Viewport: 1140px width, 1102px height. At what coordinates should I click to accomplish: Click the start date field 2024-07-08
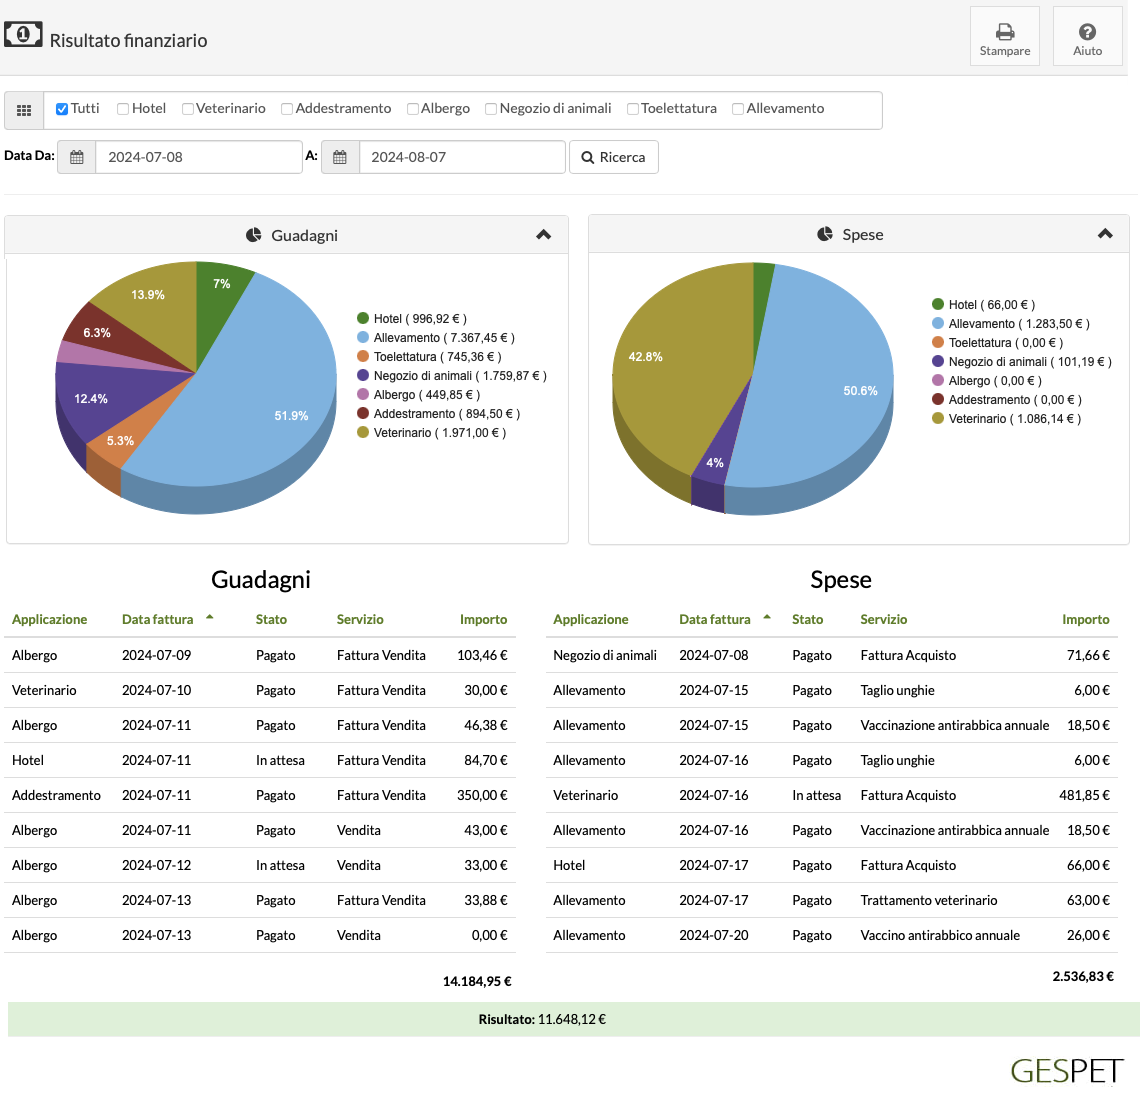point(198,157)
